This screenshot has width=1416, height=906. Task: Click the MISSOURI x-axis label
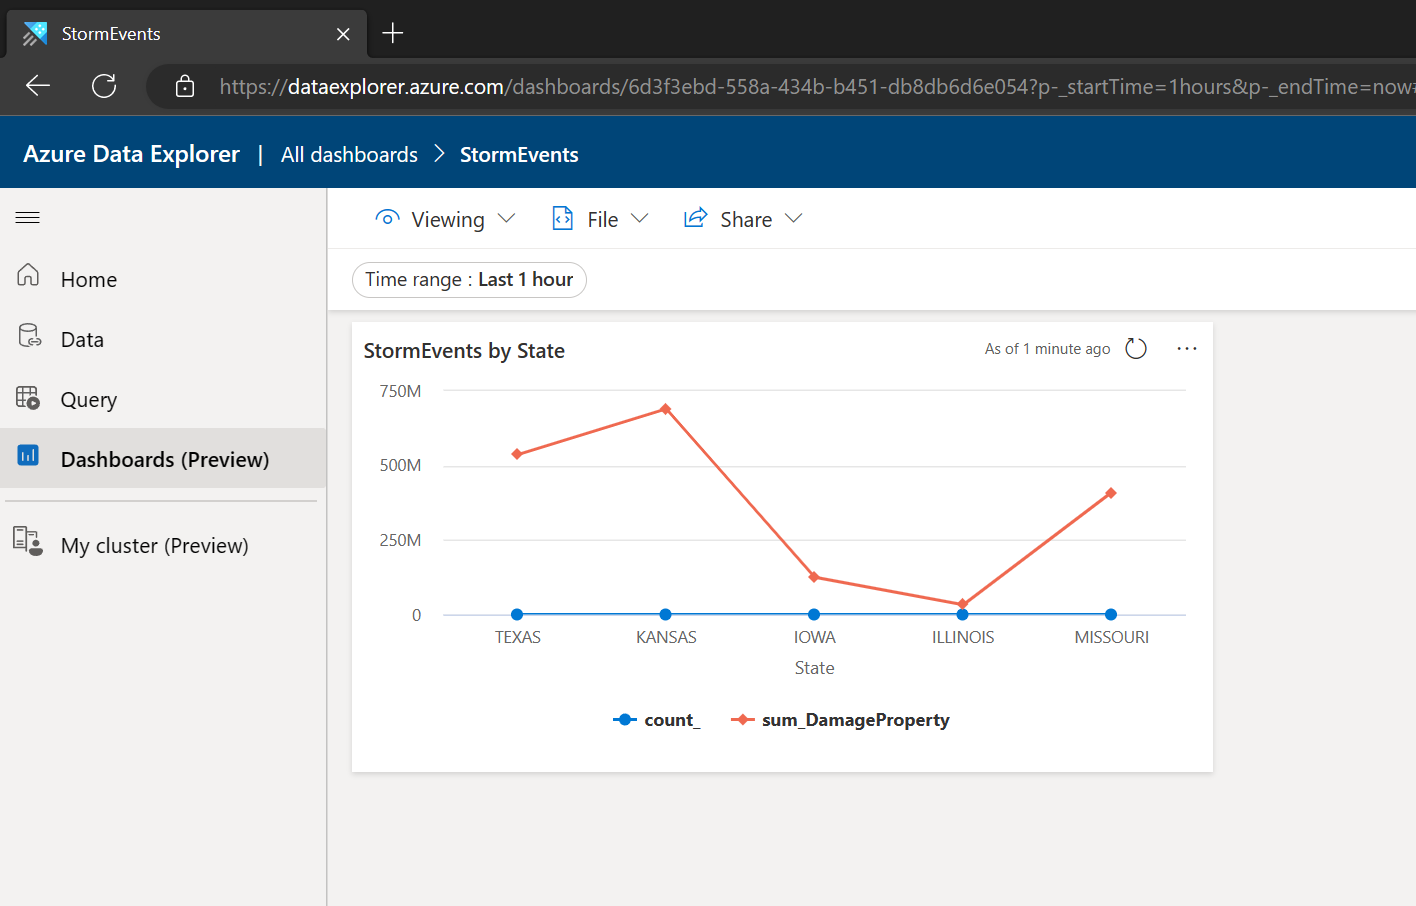(x=1111, y=637)
